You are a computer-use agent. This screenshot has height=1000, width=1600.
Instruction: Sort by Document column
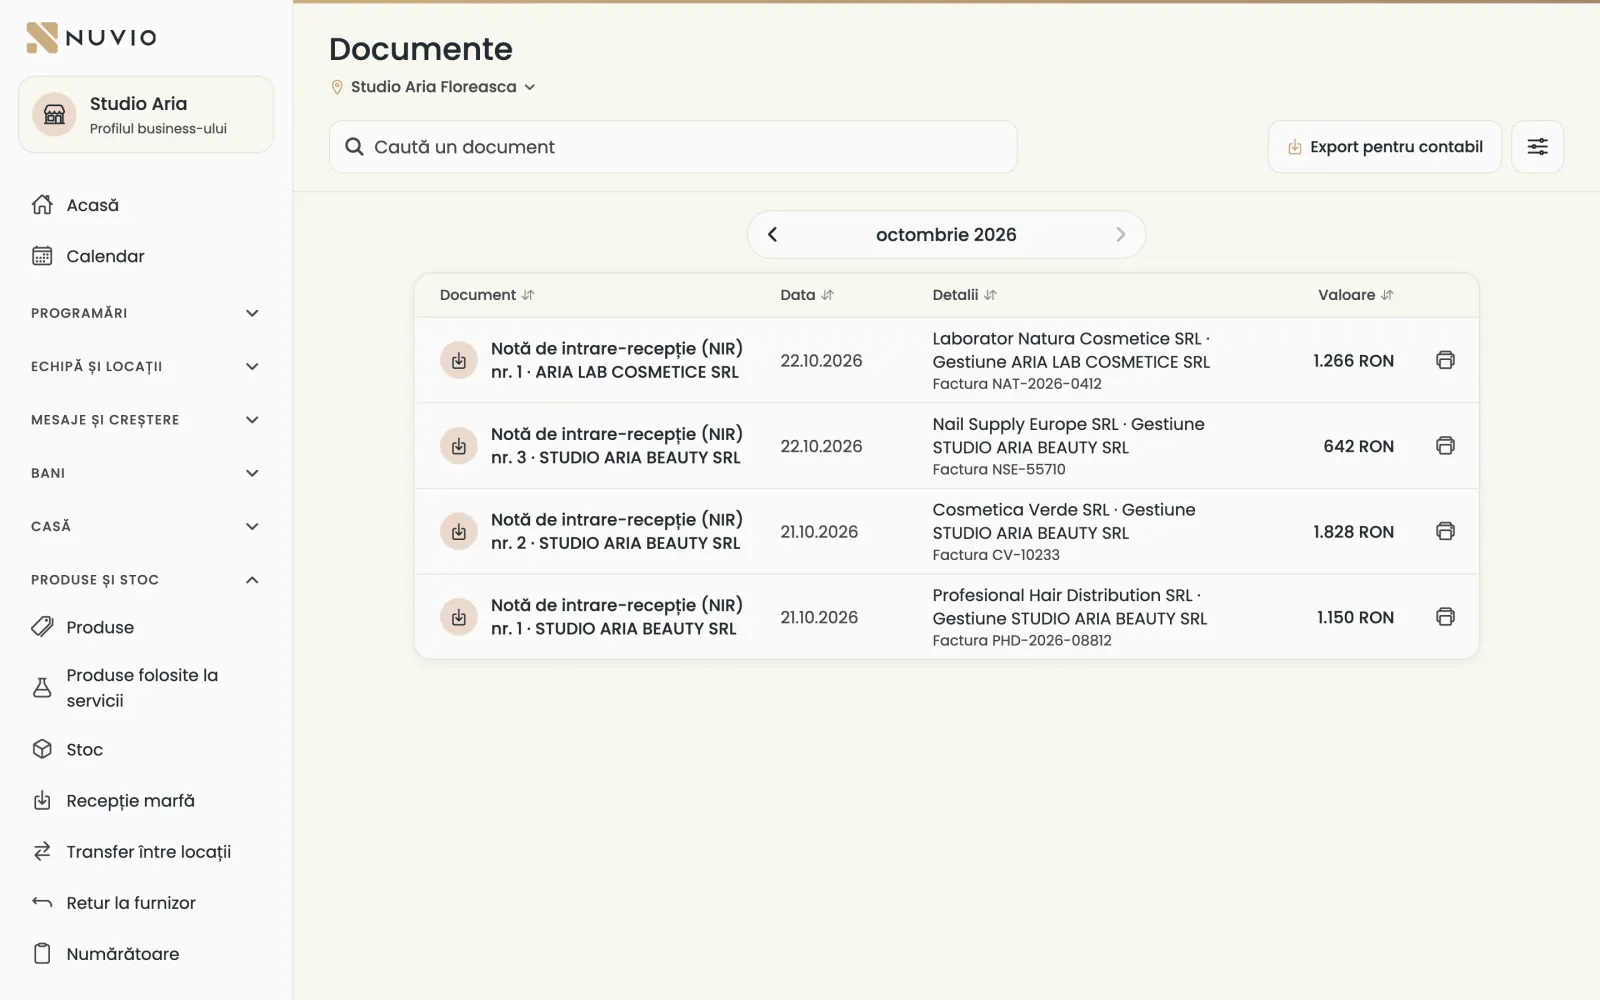point(487,295)
